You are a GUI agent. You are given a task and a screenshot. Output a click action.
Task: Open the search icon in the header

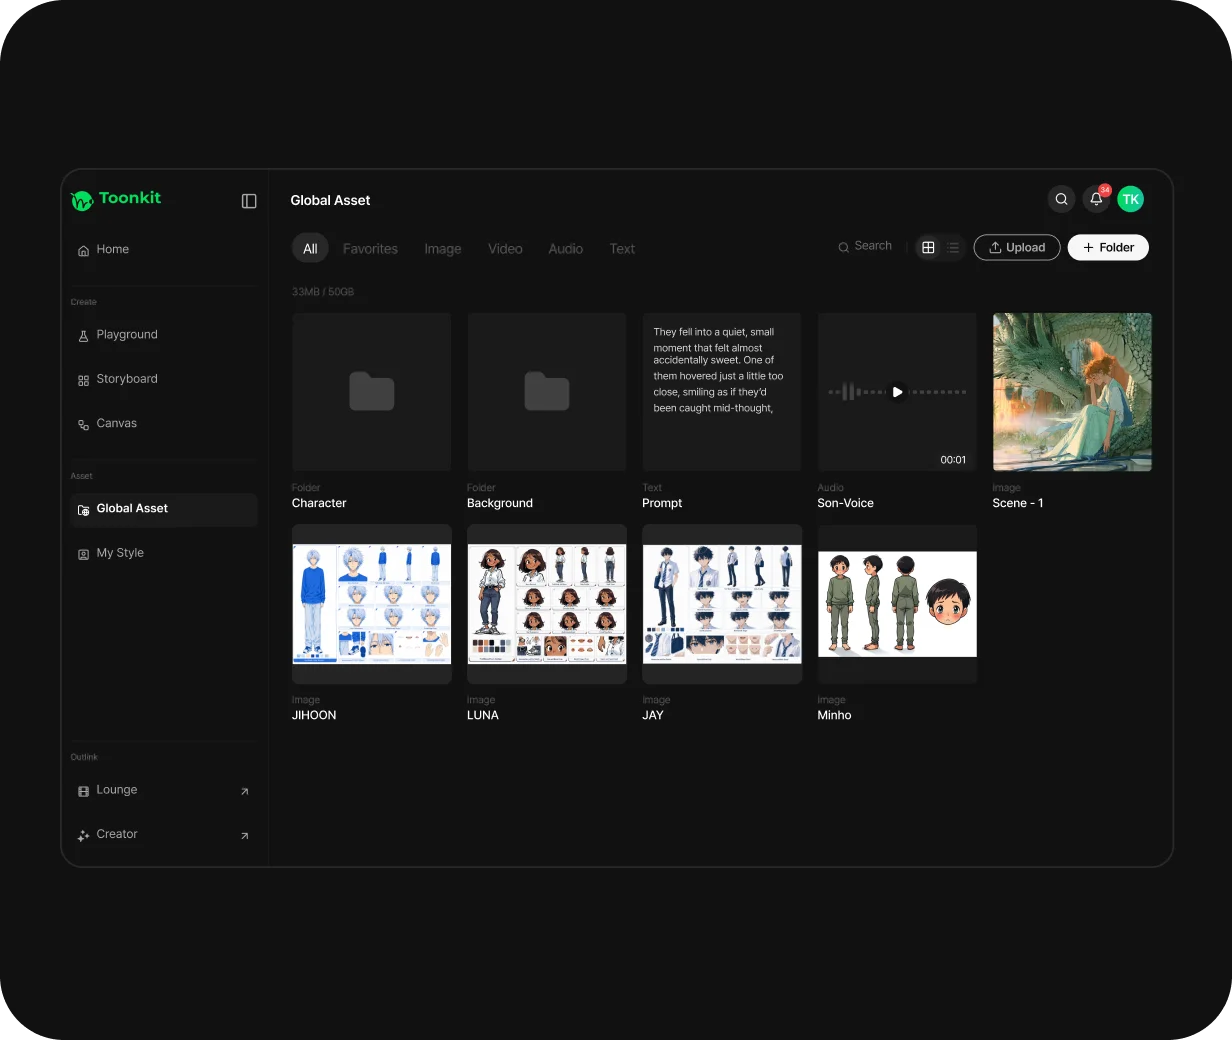click(x=1061, y=199)
